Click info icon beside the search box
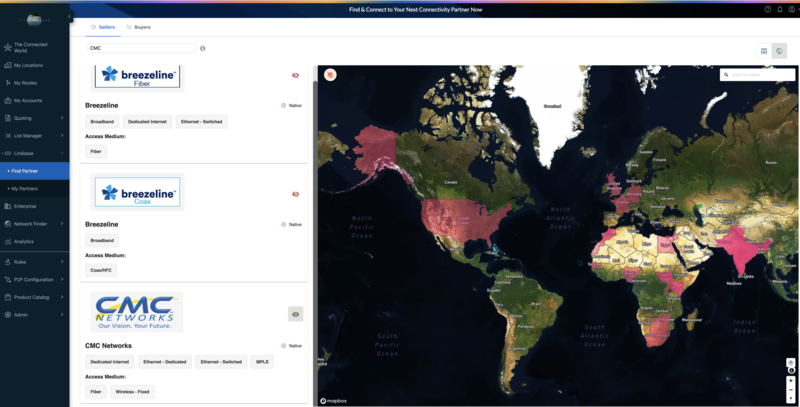This screenshot has width=800, height=407. point(203,48)
